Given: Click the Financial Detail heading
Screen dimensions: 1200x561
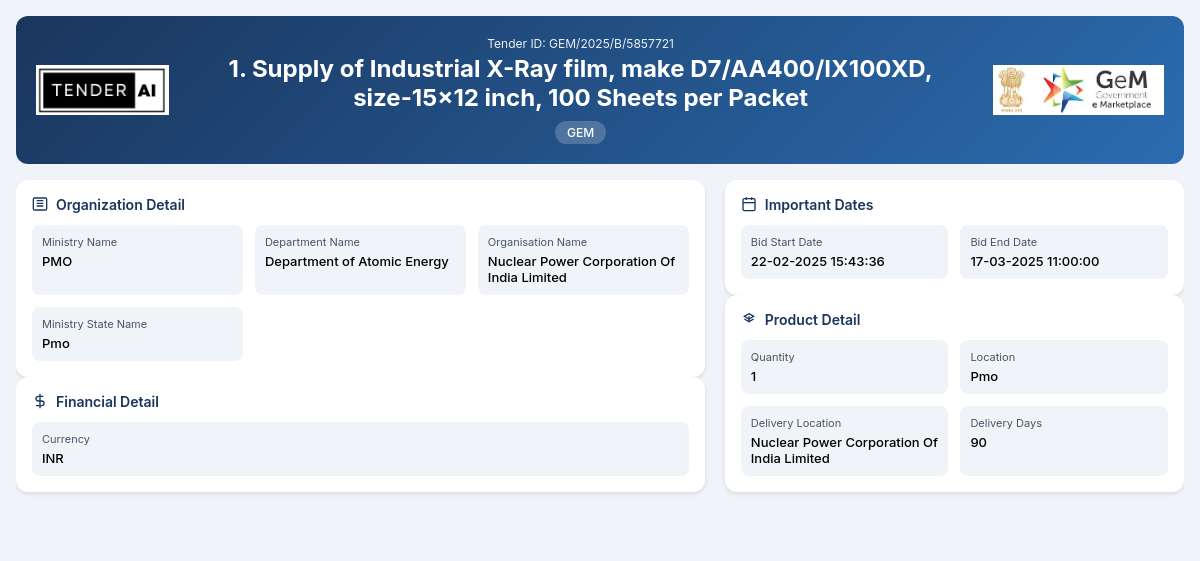Looking at the screenshot, I should [x=107, y=402].
